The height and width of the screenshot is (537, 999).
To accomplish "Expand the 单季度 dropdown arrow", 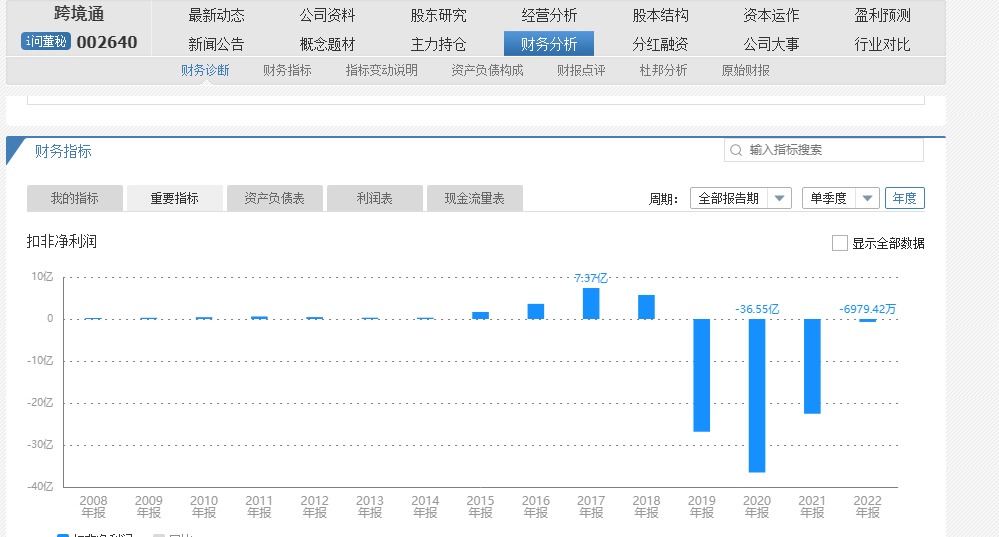I will click(866, 198).
